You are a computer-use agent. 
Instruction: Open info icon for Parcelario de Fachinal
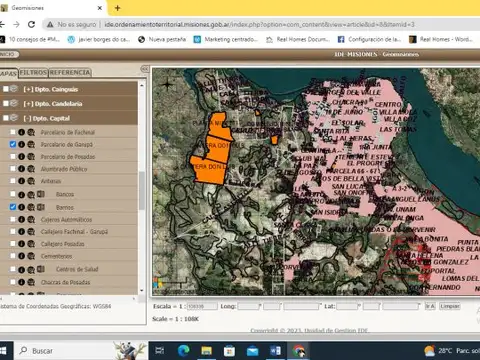point(21,132)
